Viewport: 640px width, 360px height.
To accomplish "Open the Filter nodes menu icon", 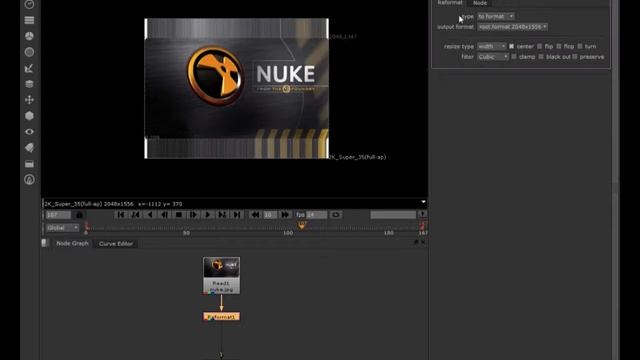I will (29, 52).
